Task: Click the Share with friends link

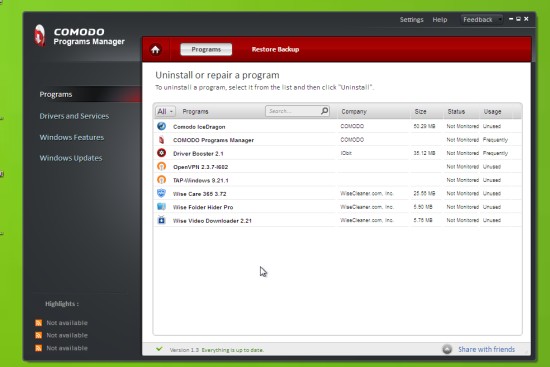Action: point(487,349)
